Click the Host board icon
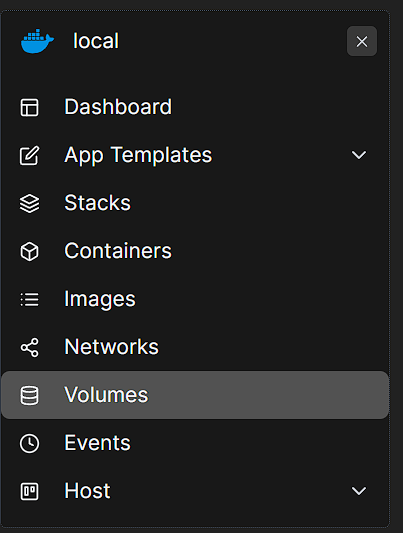Image resolution: width=403 pixels, height=533 pixels. click(x=30, y=491)
